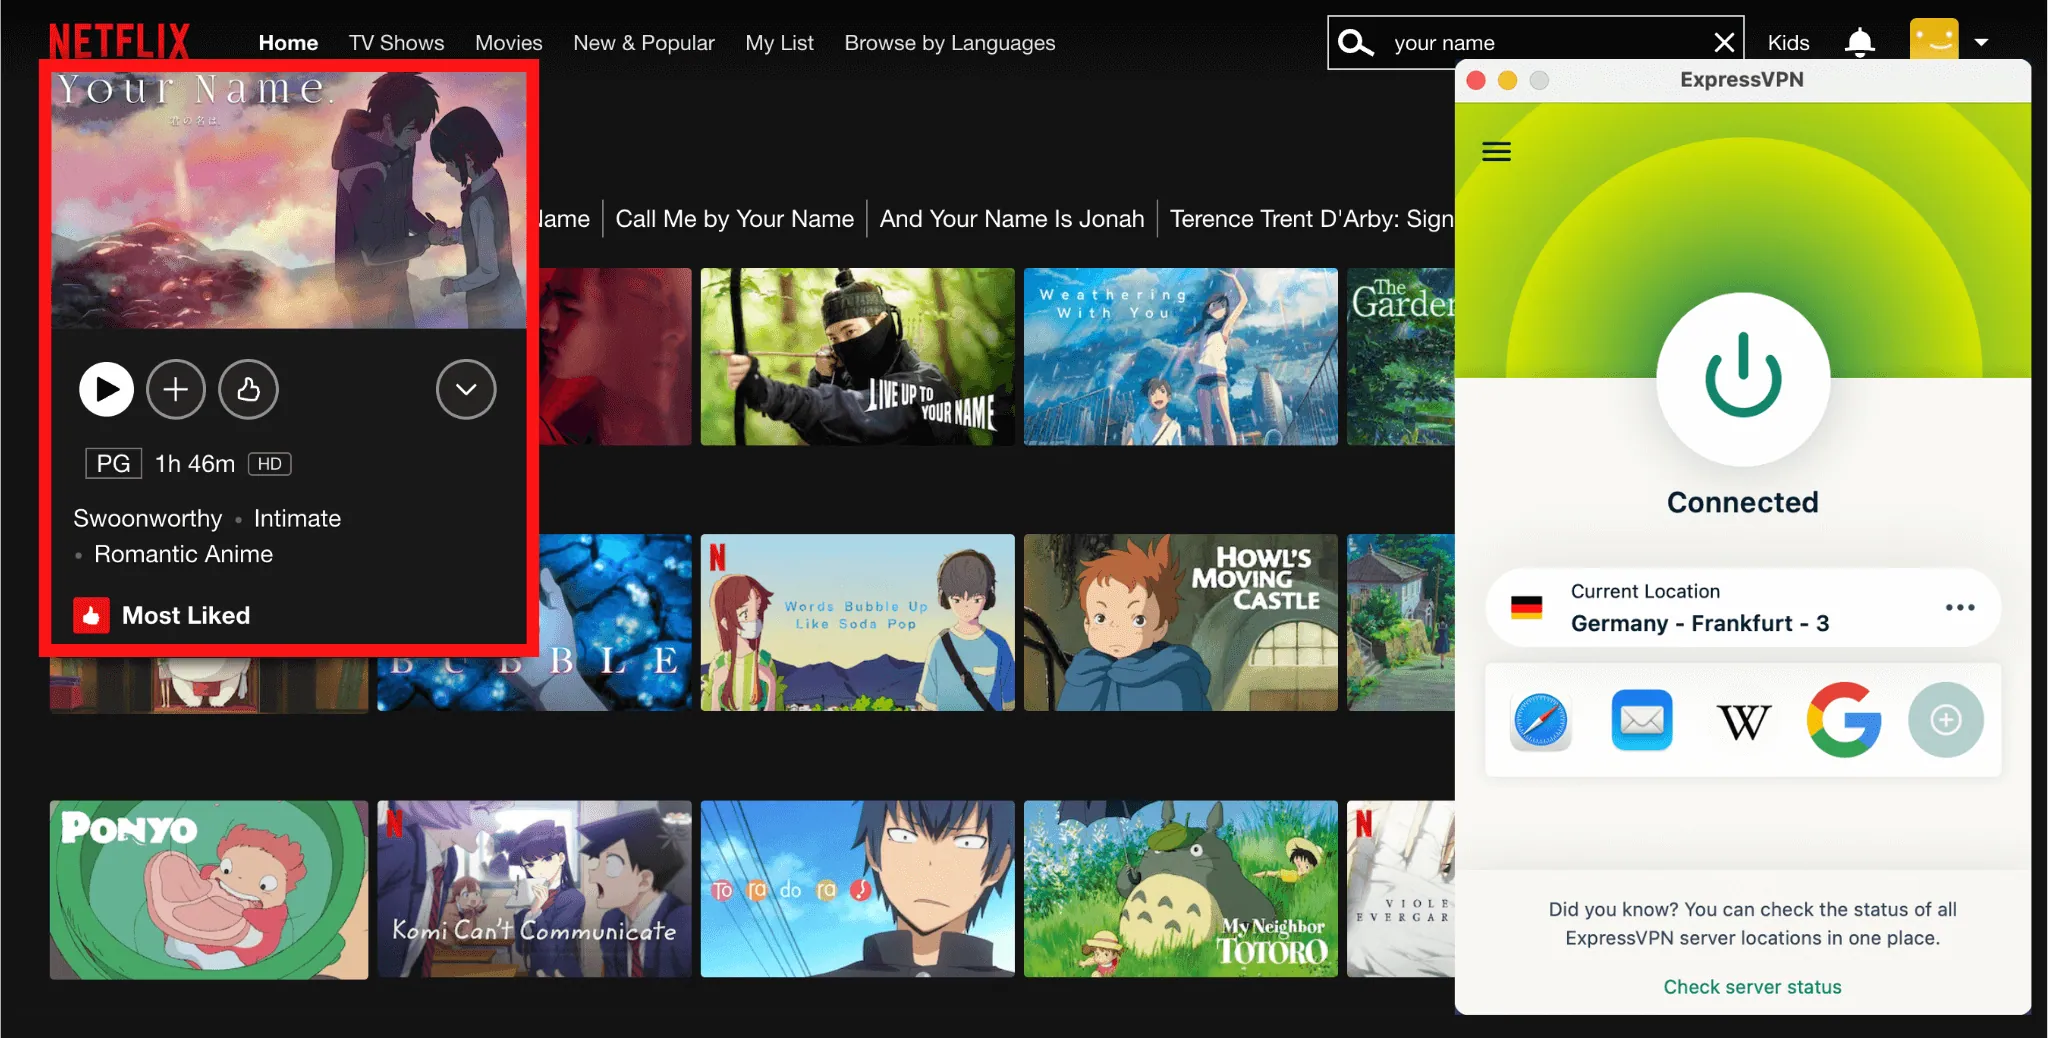This screenshot has width=2048, height=1038.
Task: Click the PG rating badge
Action: [113, 464]
